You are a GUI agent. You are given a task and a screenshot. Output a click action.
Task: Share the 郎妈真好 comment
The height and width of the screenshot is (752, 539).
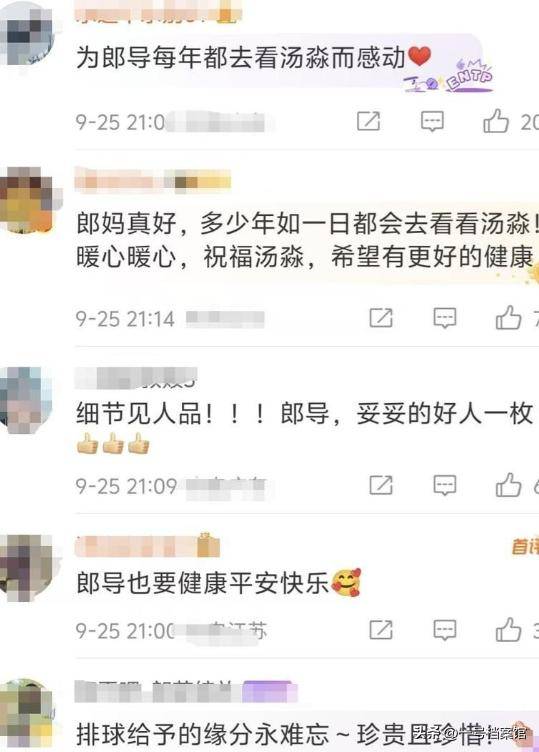coord(381,318)
